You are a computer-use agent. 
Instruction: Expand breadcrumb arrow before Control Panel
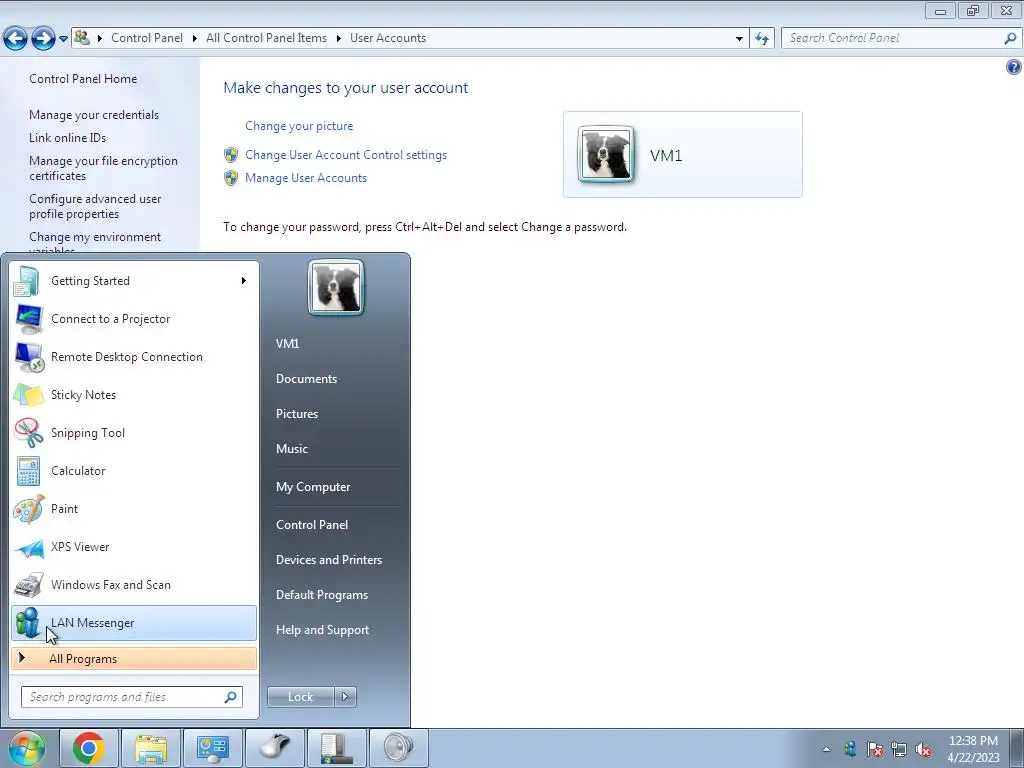click(100, 39)
